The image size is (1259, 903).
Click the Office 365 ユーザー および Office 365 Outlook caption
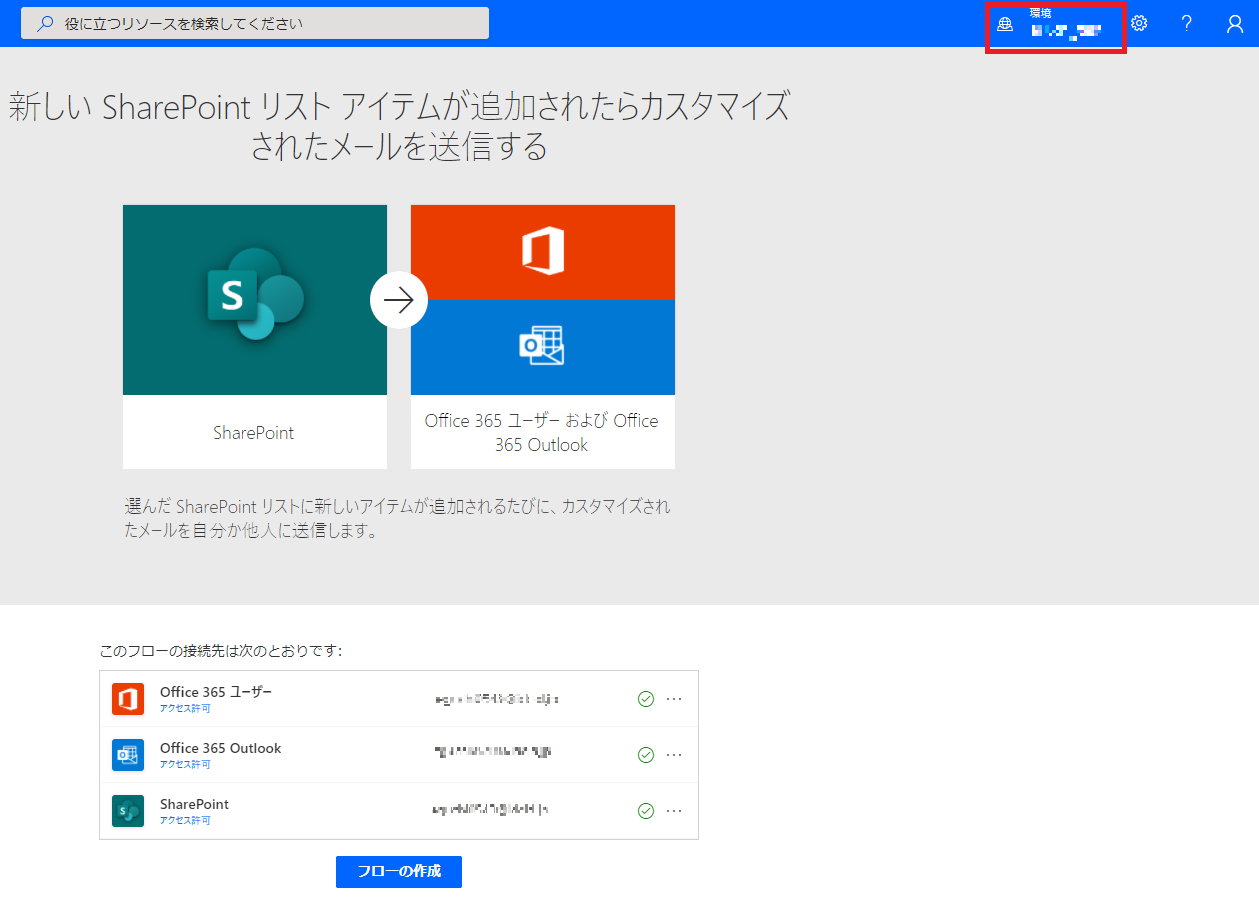click(x=542, y=433)
